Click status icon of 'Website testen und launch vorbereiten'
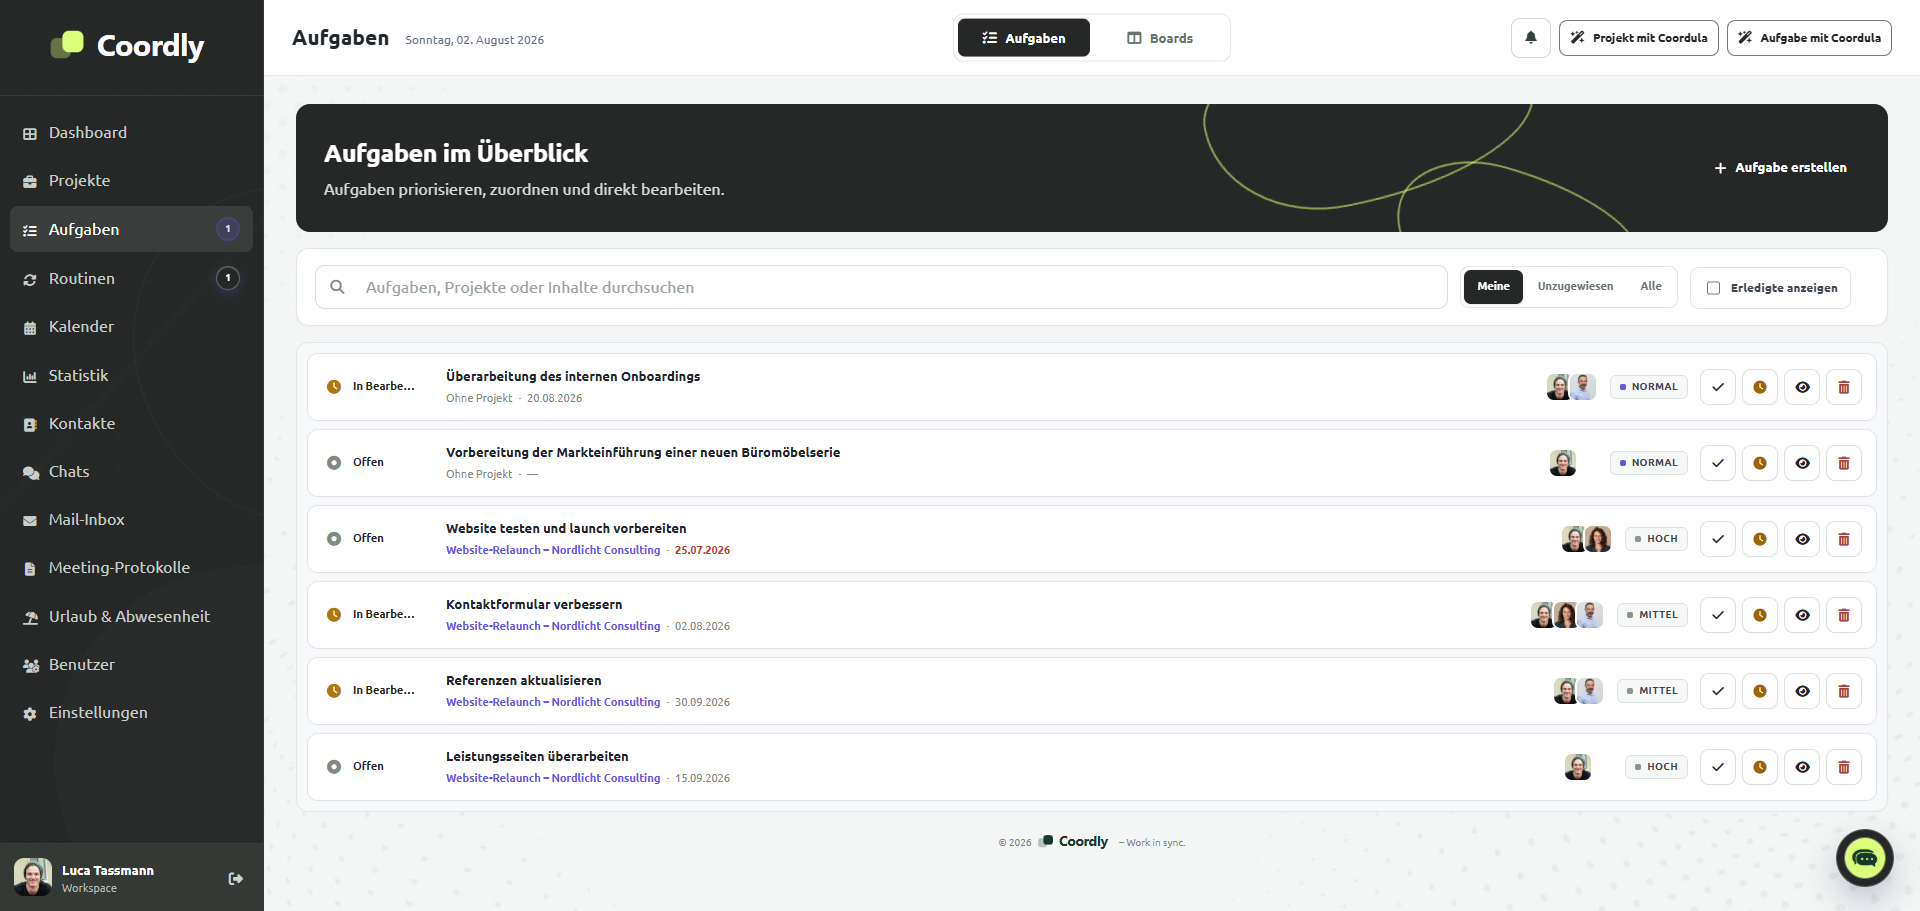This screenshot has height=911, width=1920. pos(334,539)
